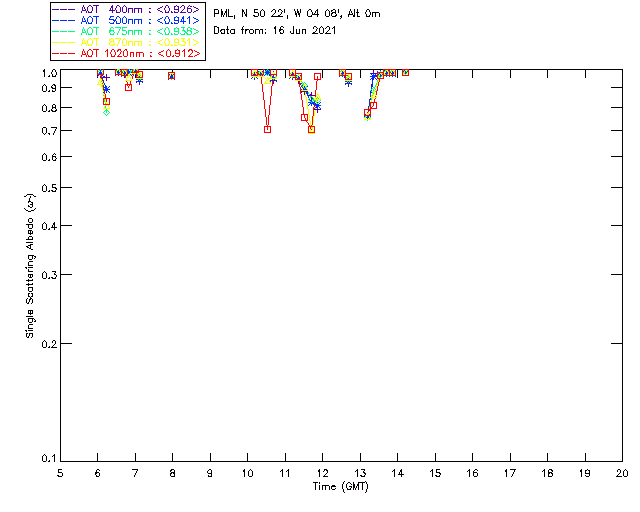Click the green diamond marker just after time 6
Screen dimensions: 640x512
(106, 111)
